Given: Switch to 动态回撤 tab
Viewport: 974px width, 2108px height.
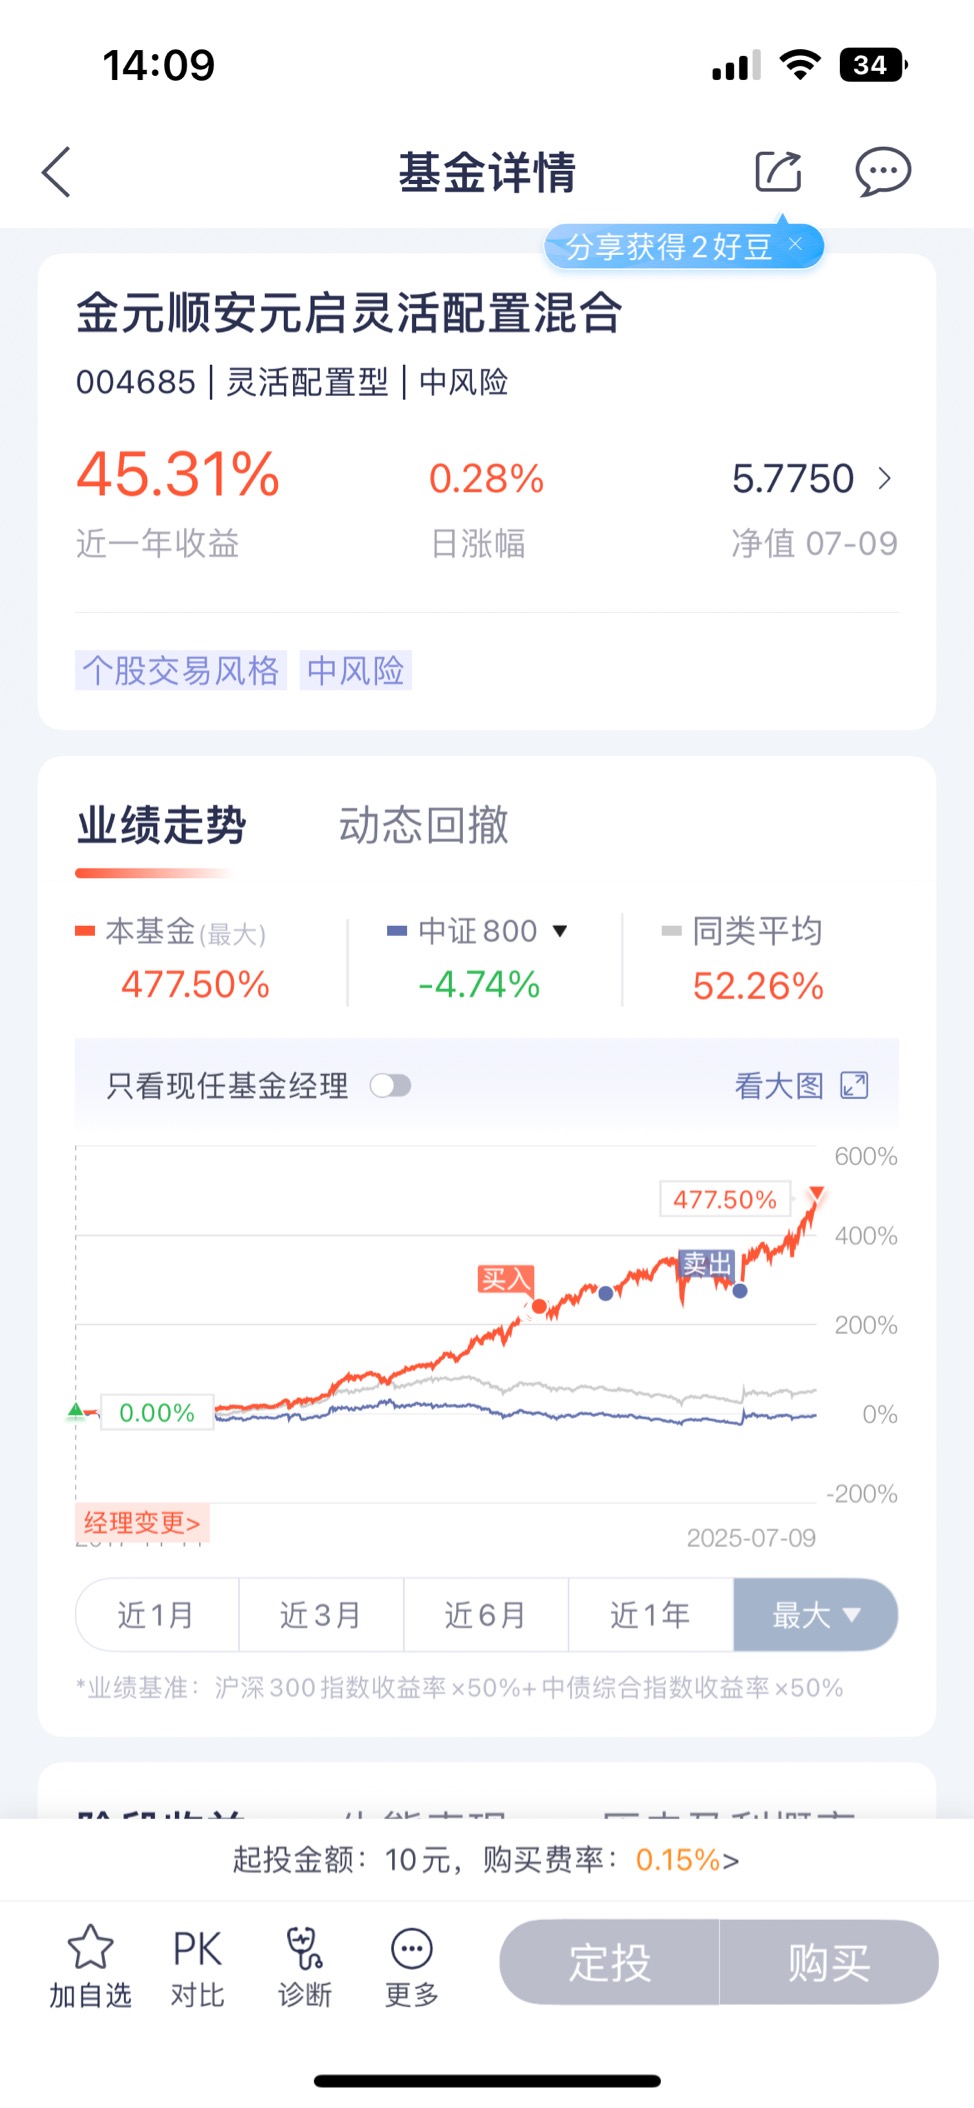Looking at the screenshot, I should click(x=423, y=825).
